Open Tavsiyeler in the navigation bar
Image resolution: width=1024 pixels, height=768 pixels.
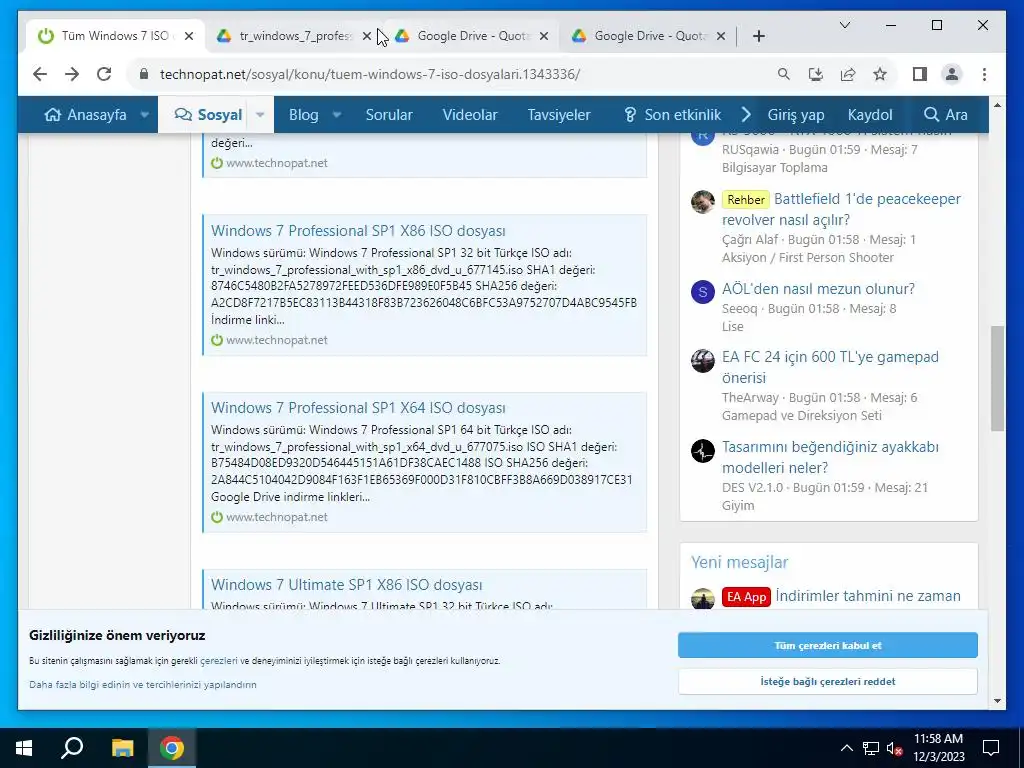(x=558, y=115)
